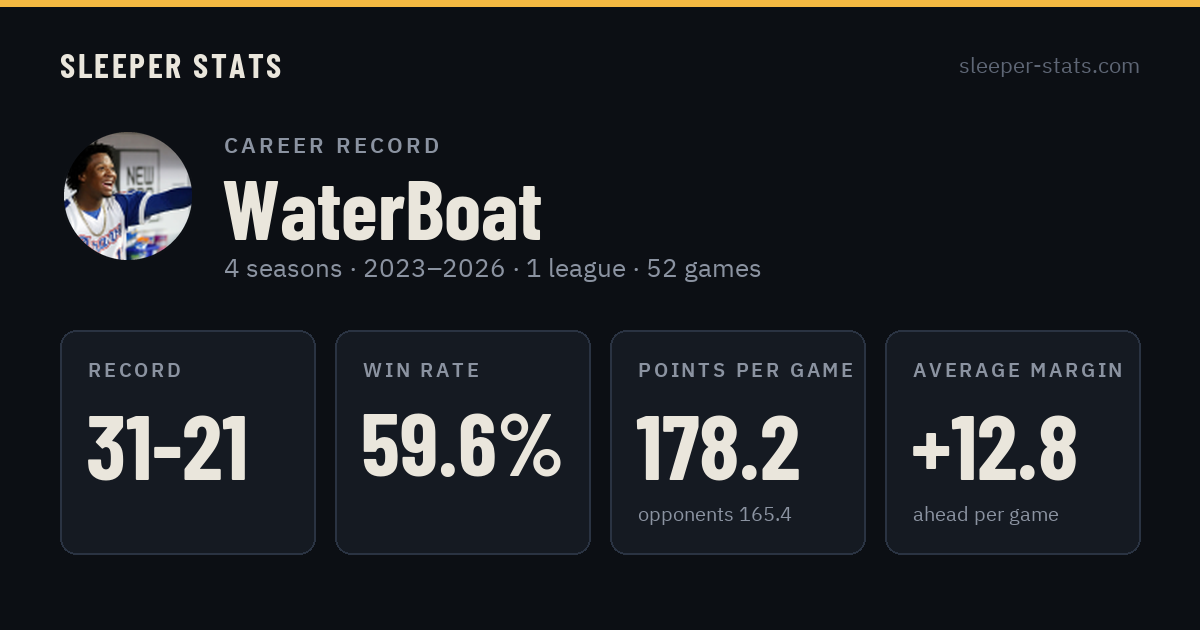Click the opponents 165.4 subtext

[715, 515]
